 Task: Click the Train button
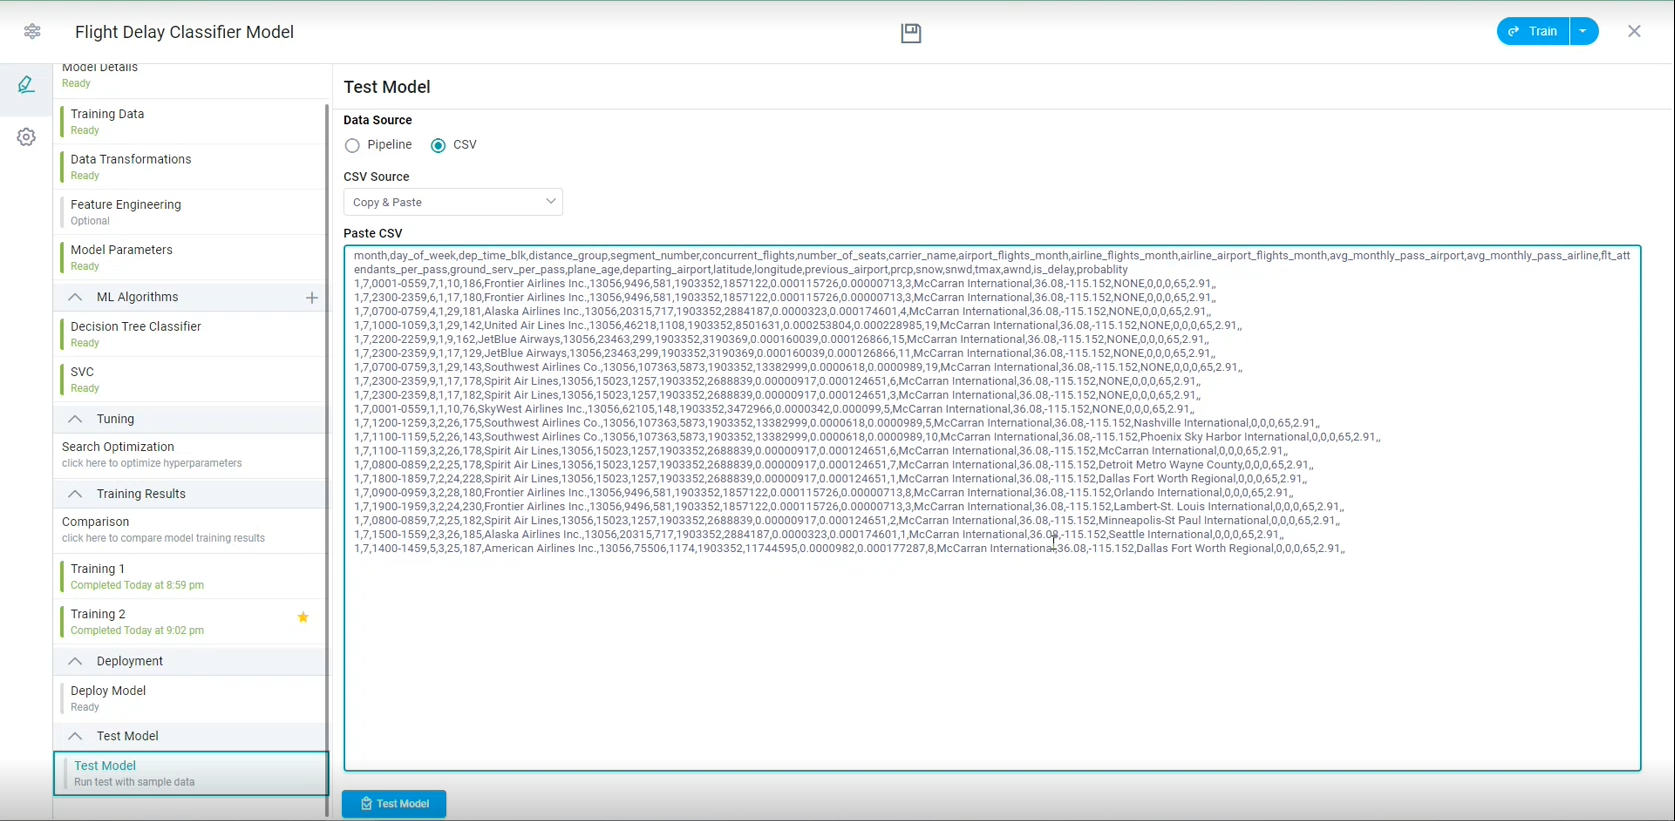pos(1533,32)
